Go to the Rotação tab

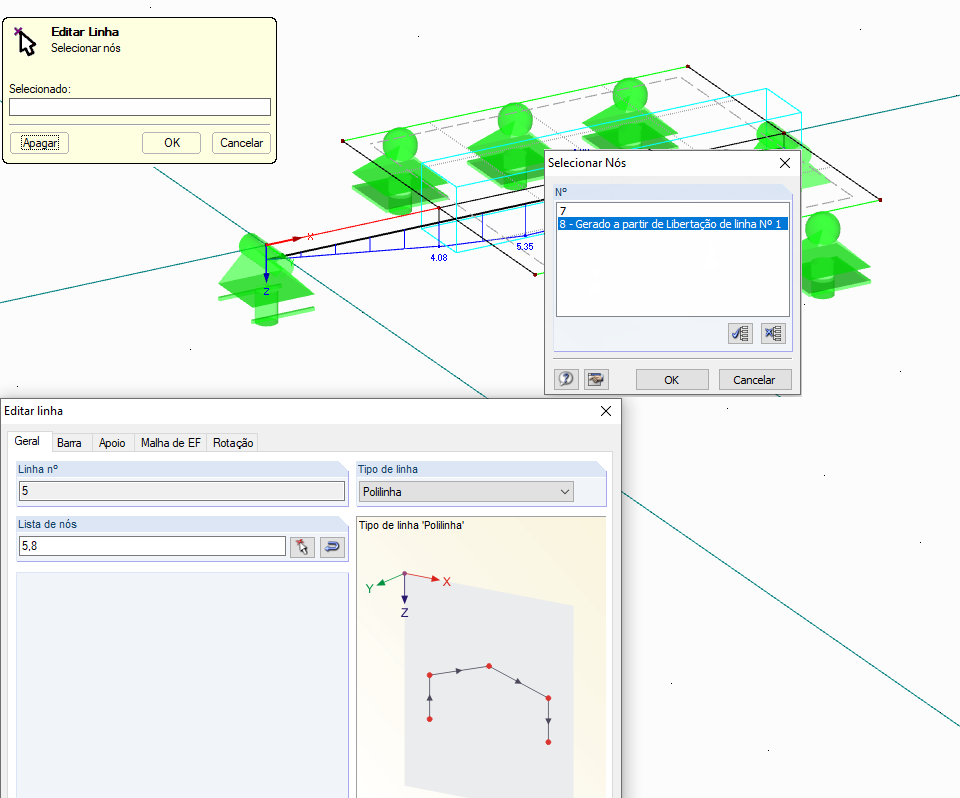233,443
